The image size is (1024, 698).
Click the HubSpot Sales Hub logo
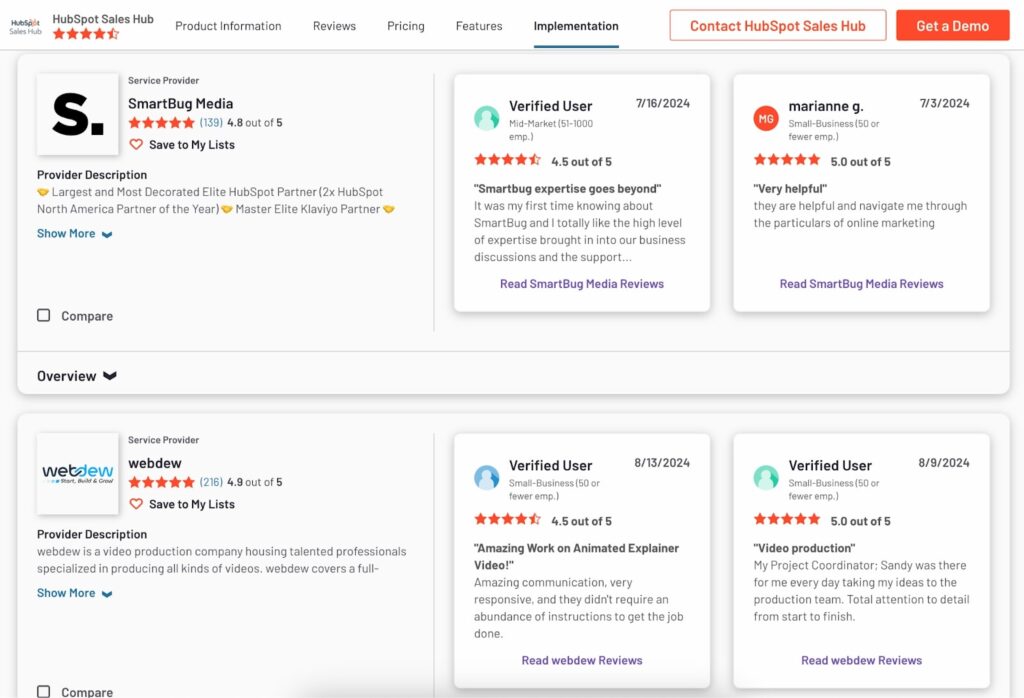pos(25,26)
